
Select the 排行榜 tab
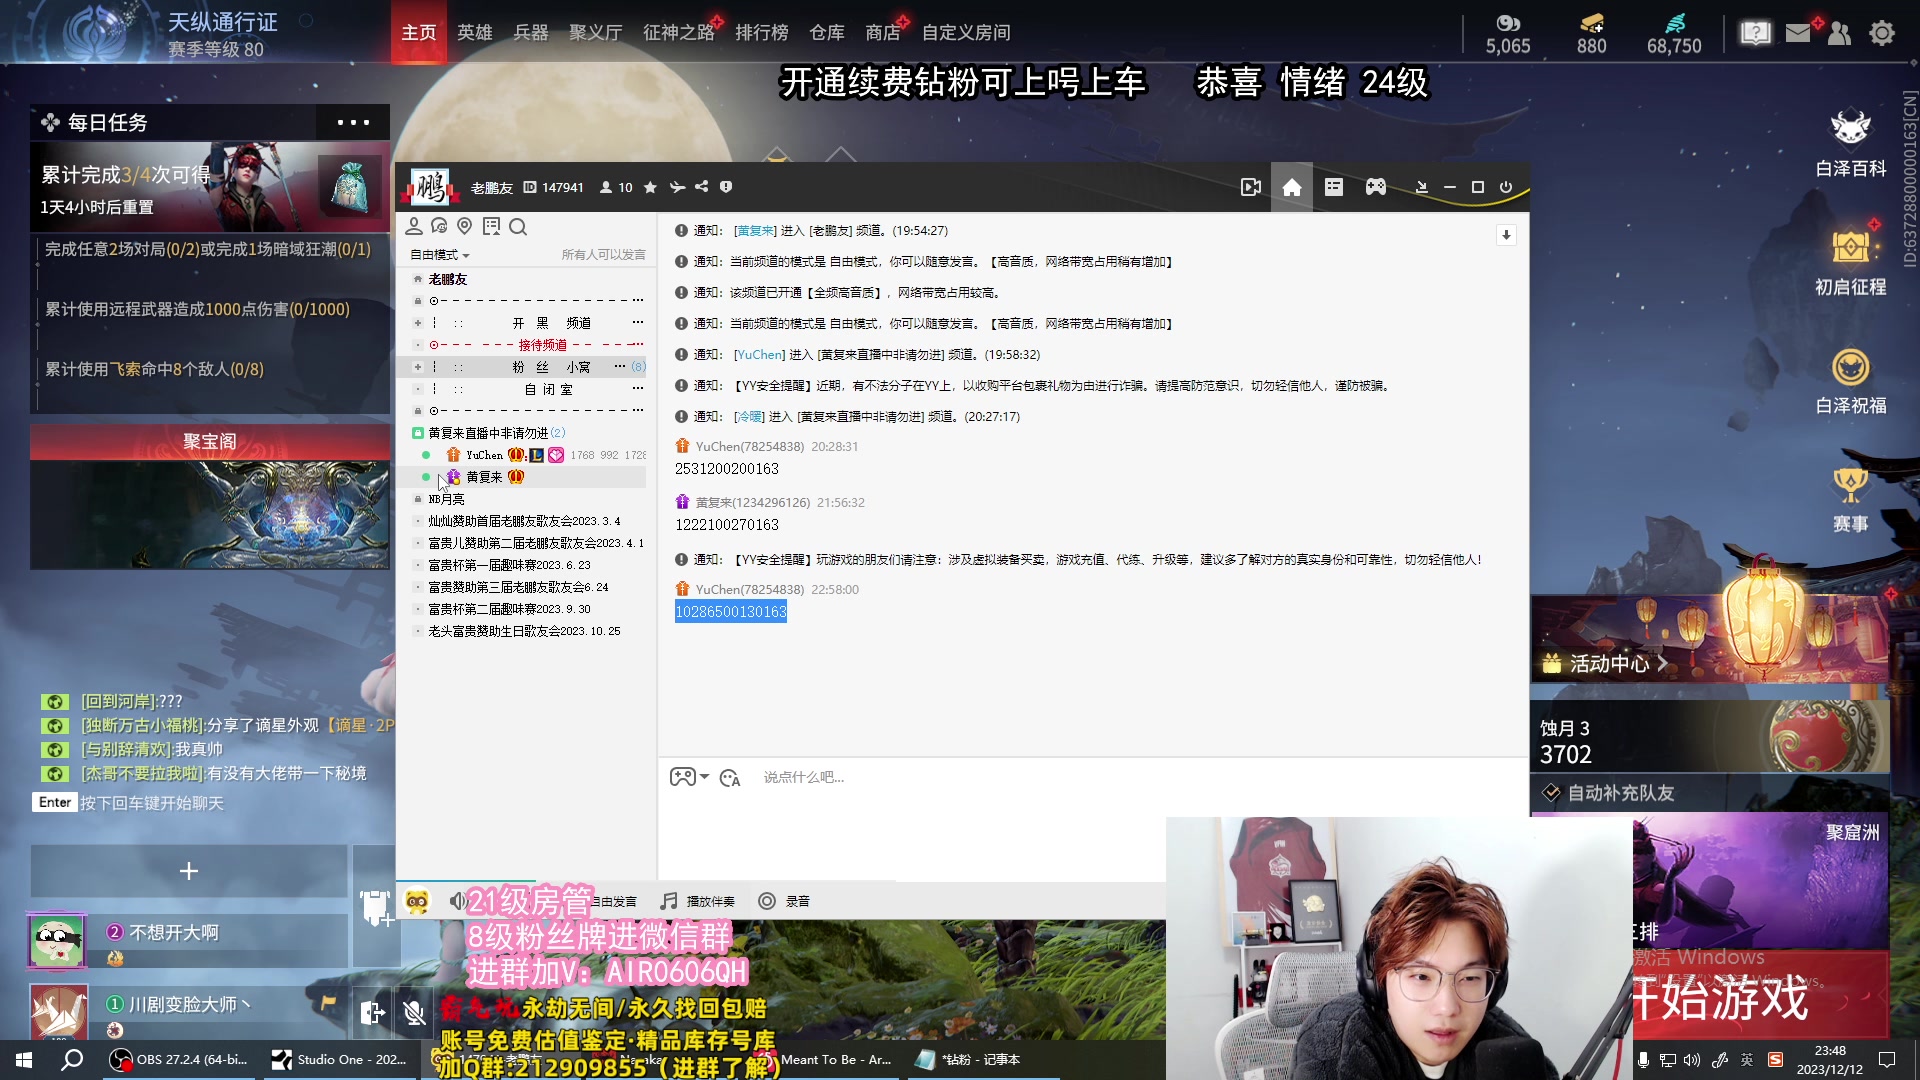coord(762,33)
